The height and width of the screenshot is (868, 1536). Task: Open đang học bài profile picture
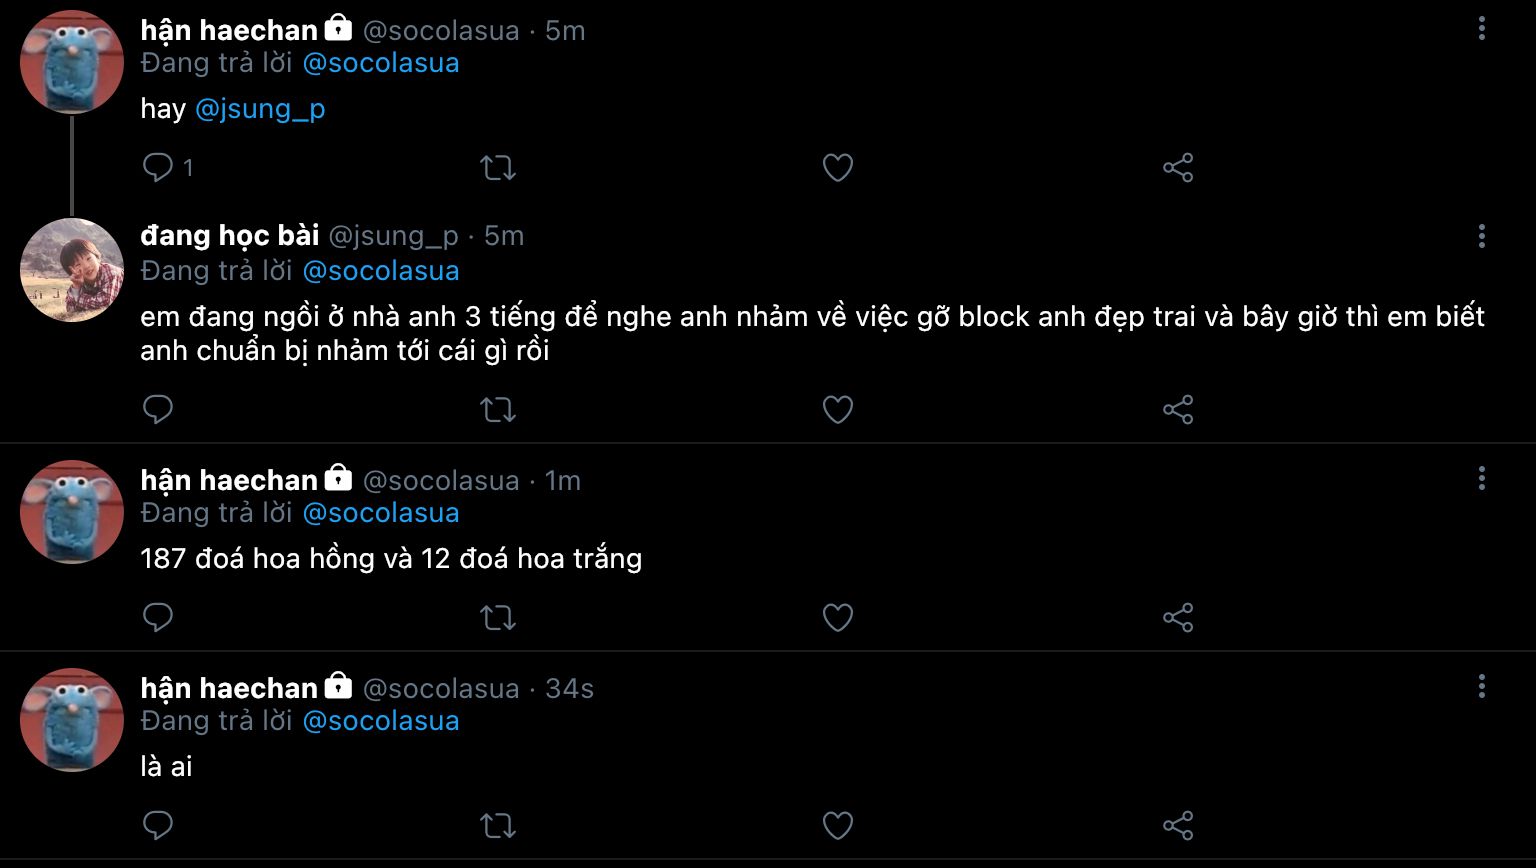pyautogui.click(x=72, y=270)
